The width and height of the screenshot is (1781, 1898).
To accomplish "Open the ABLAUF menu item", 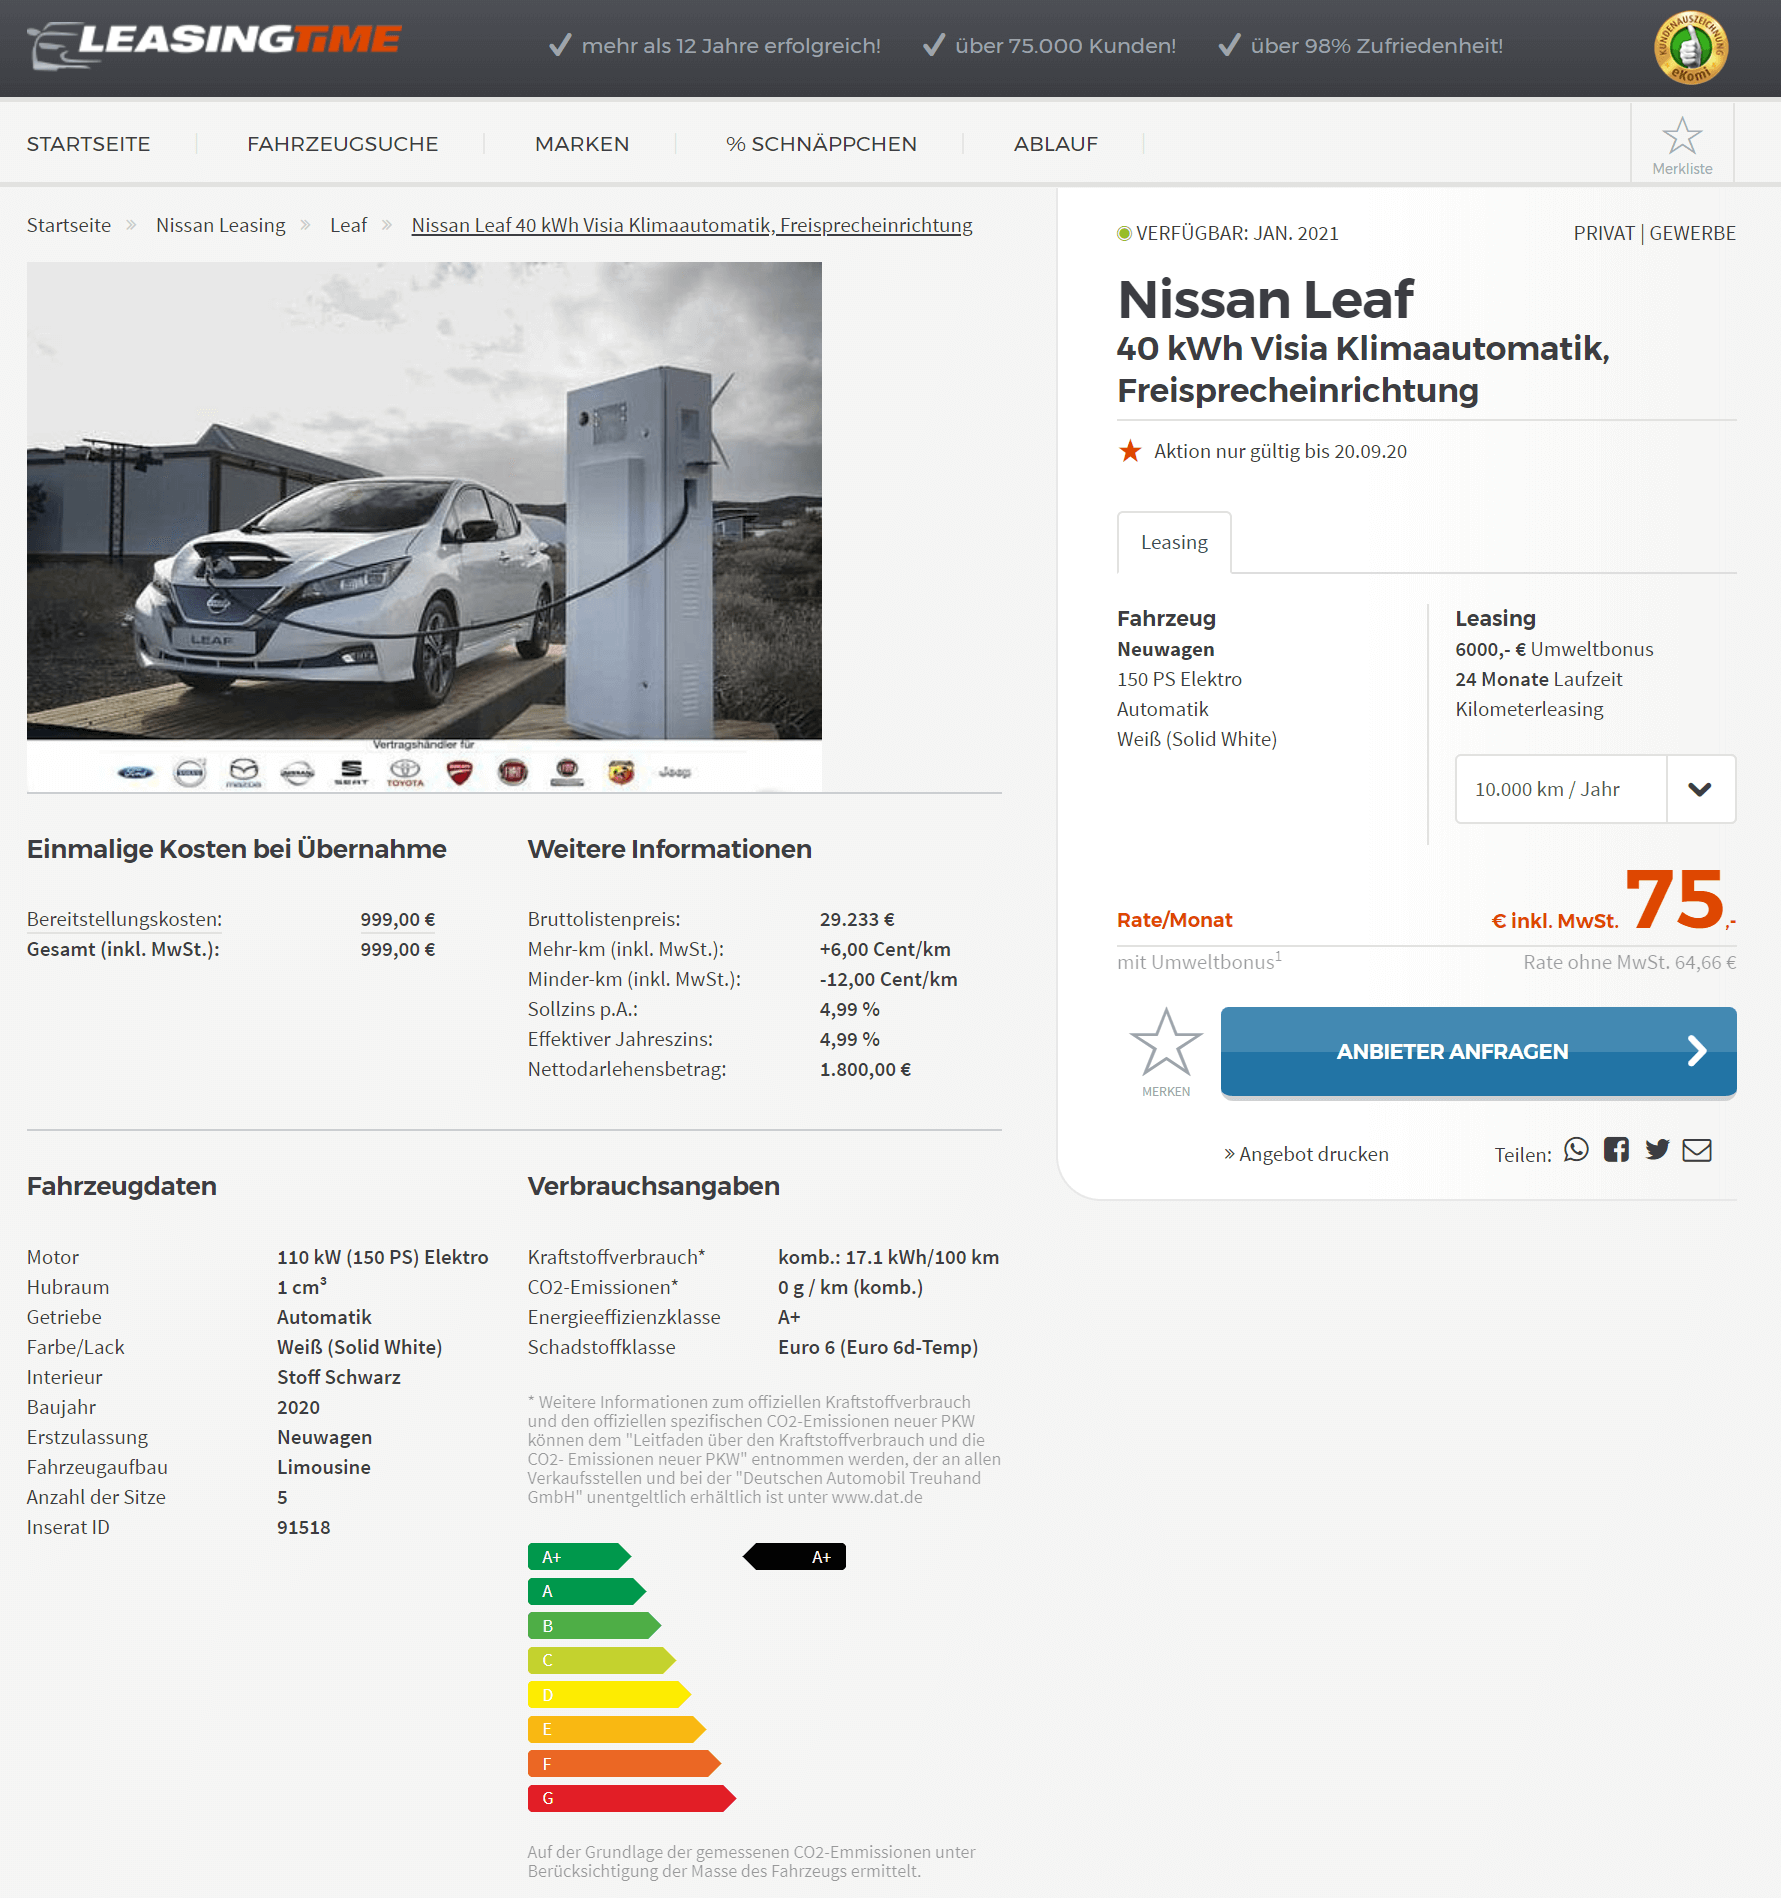I will (x=1056, y=144).
